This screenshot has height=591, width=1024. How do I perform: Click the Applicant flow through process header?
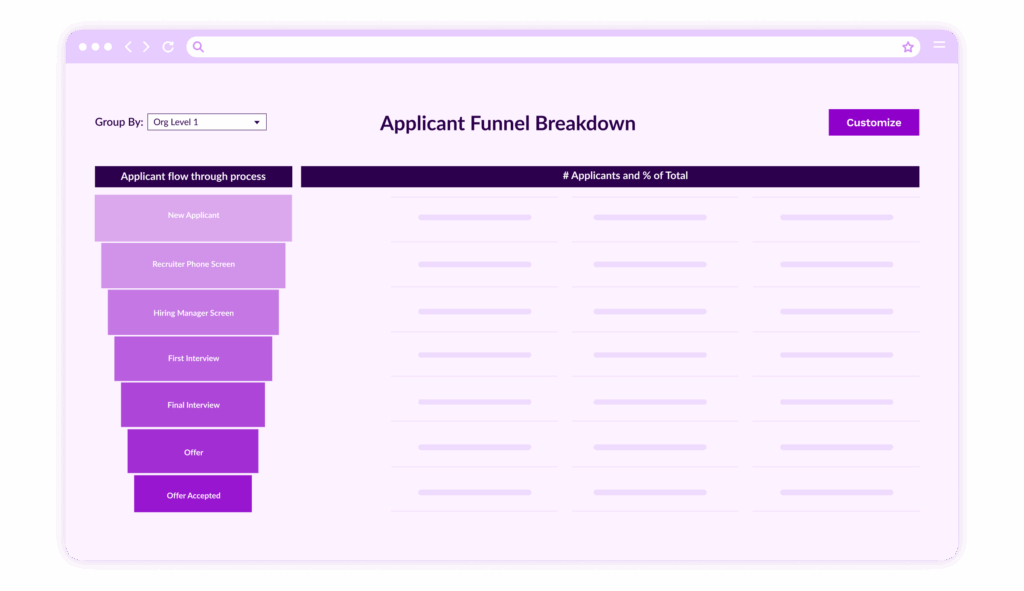(193, 177)
